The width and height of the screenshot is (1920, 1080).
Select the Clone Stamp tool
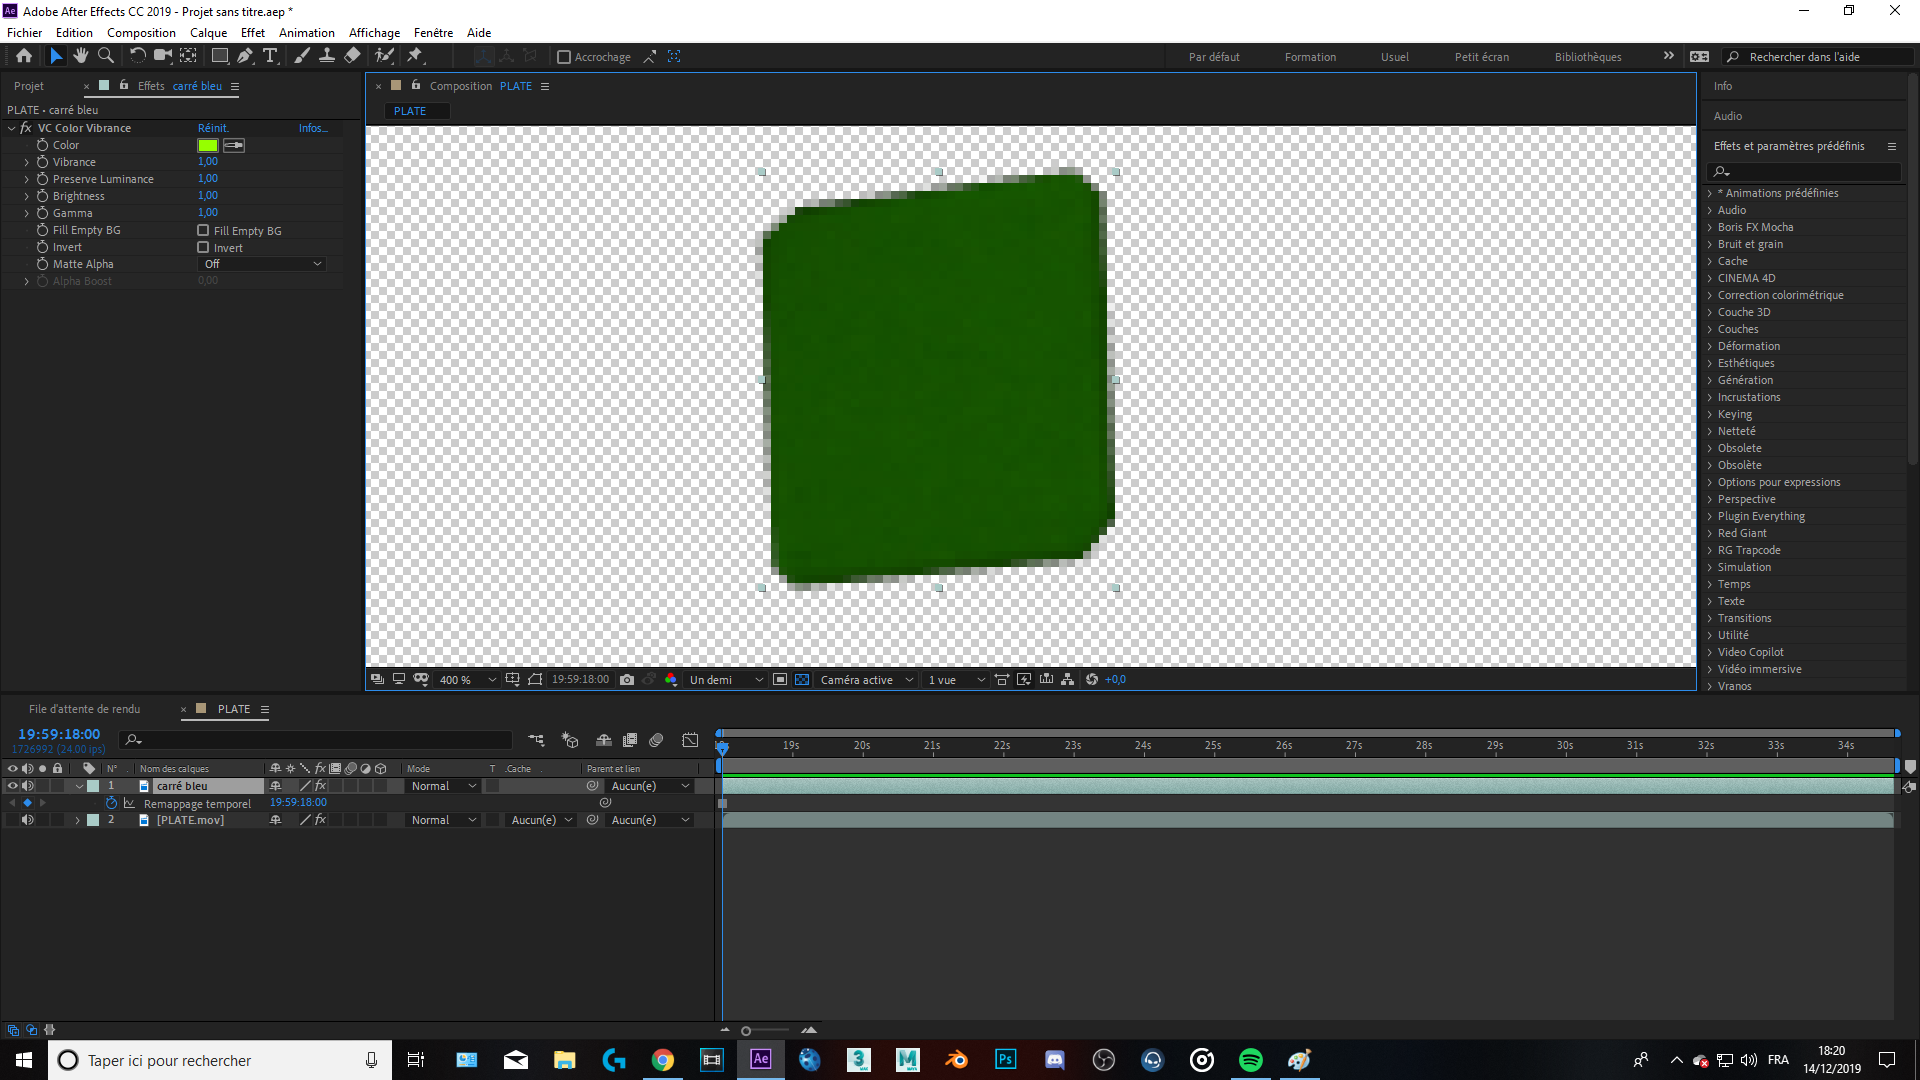[x=327, y=56]
